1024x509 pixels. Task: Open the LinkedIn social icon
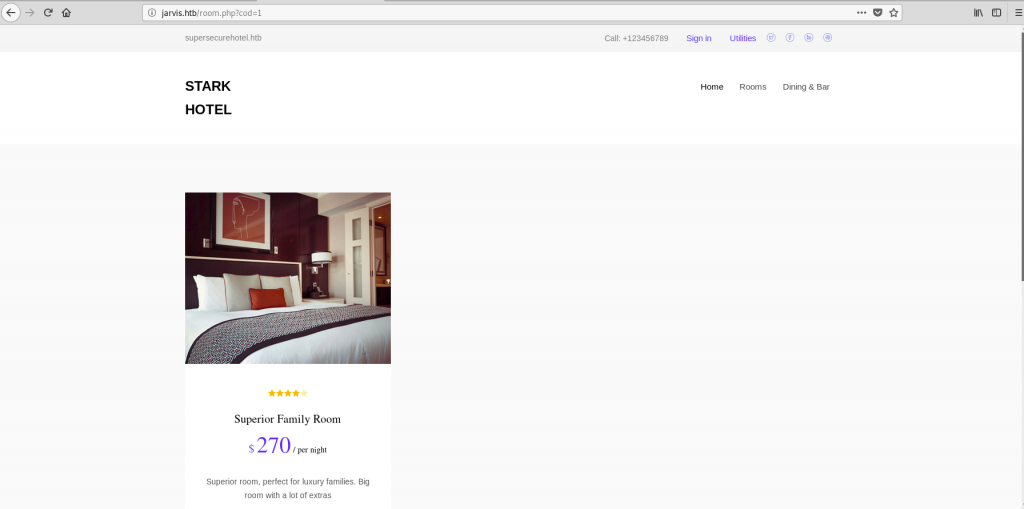pos(808,38)
